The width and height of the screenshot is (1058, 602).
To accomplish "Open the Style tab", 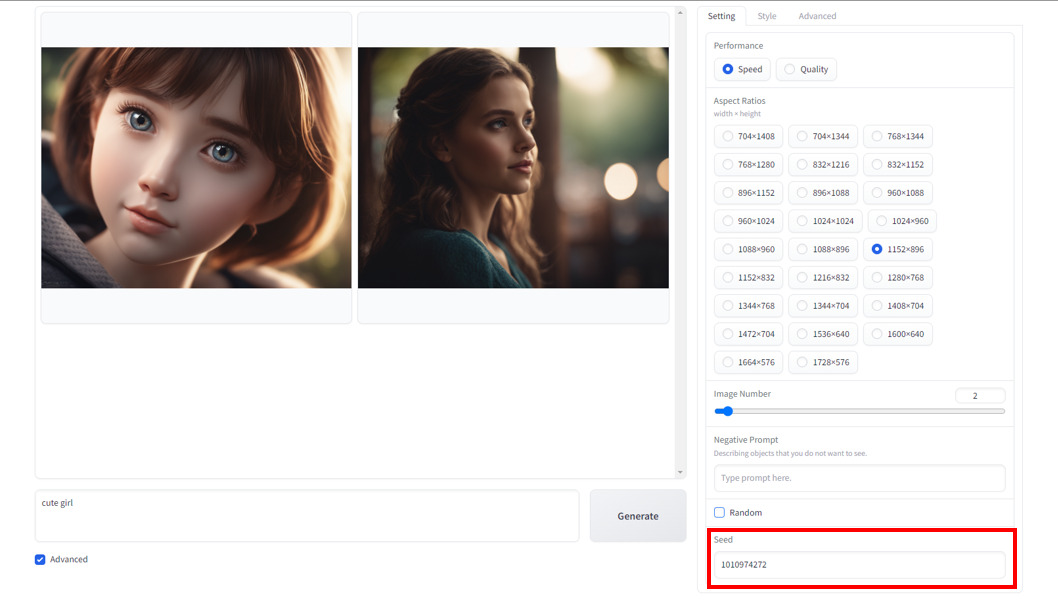I will point(767,16).
